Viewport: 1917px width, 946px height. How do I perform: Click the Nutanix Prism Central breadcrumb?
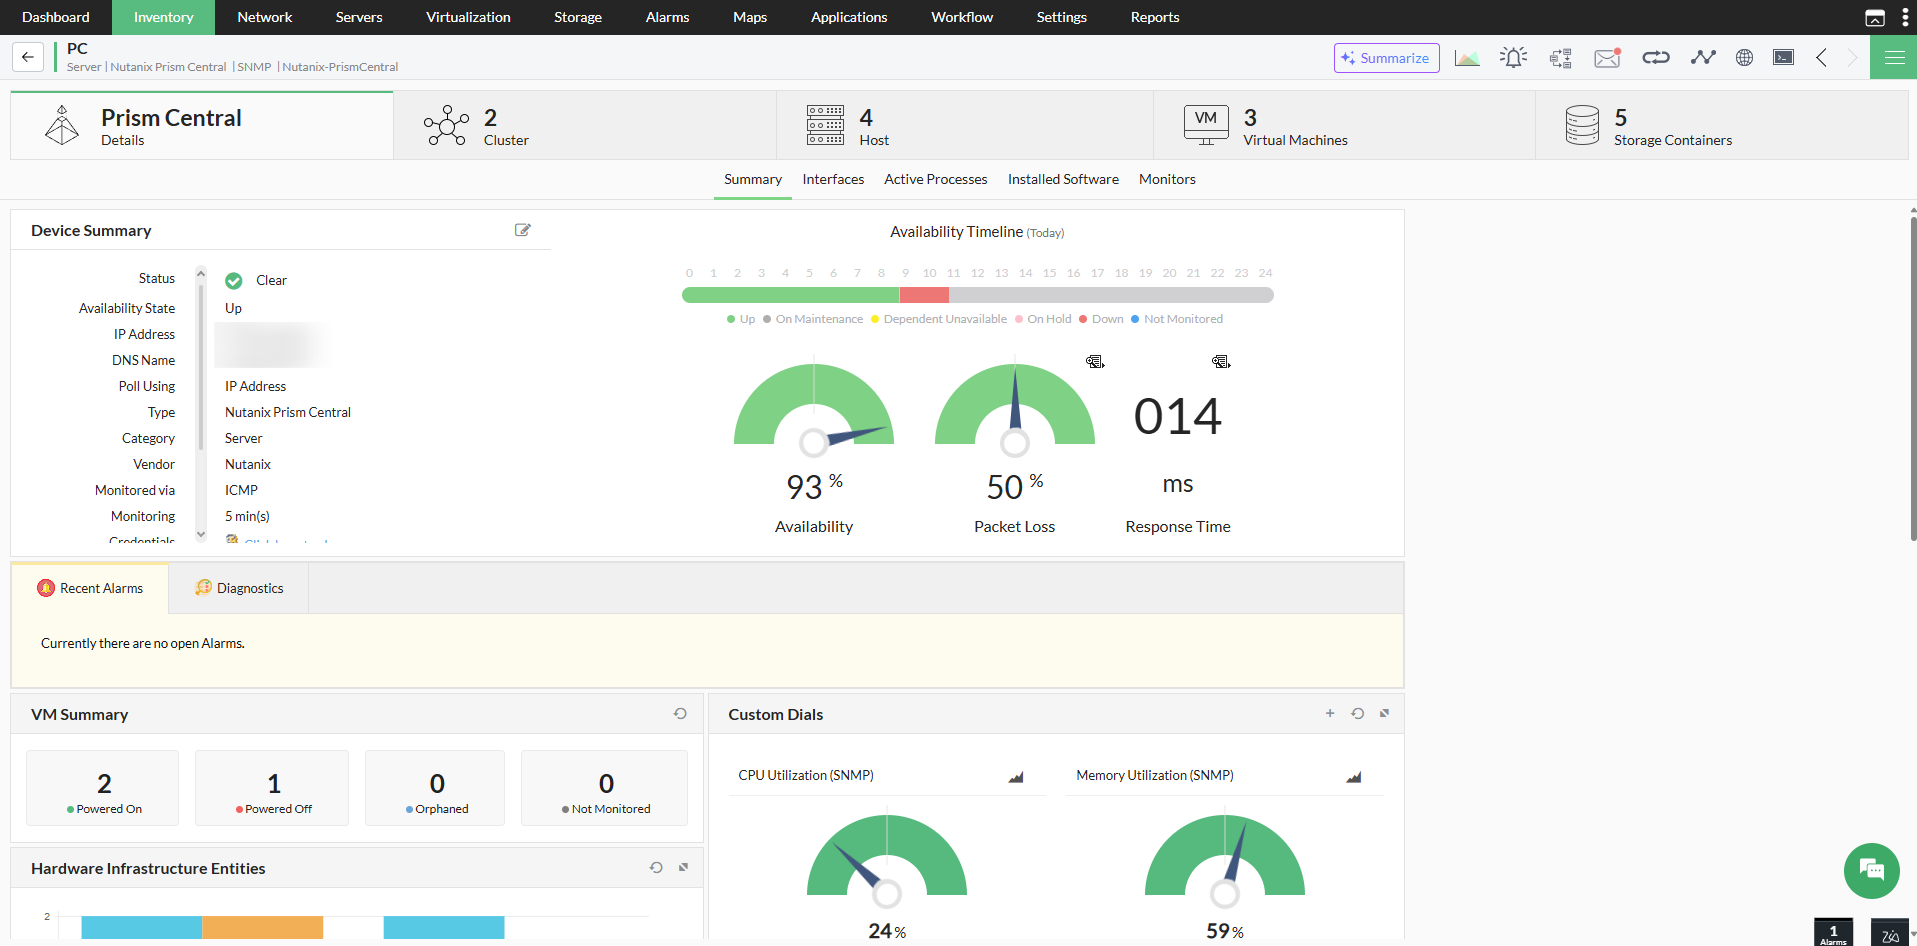click(168, 67)
